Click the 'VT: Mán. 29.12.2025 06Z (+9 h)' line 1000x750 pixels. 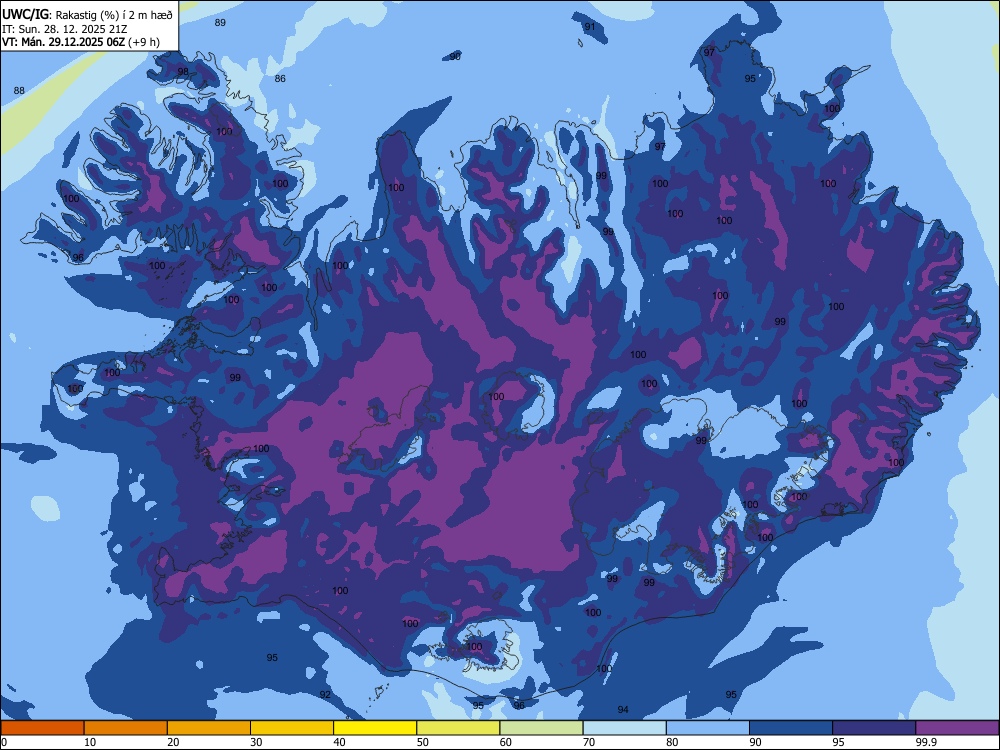pyautogui.click(x=81, y=42)
